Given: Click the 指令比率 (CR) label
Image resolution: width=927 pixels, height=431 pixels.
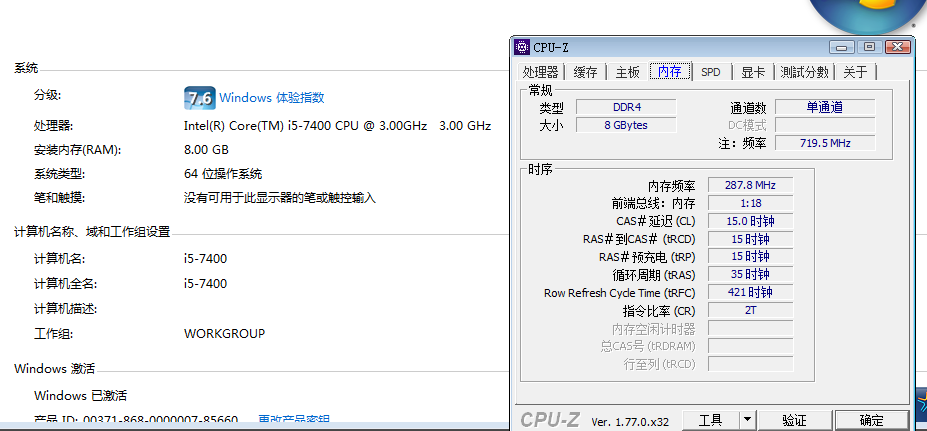Looking at the screenshot, I should click(659, 310).
